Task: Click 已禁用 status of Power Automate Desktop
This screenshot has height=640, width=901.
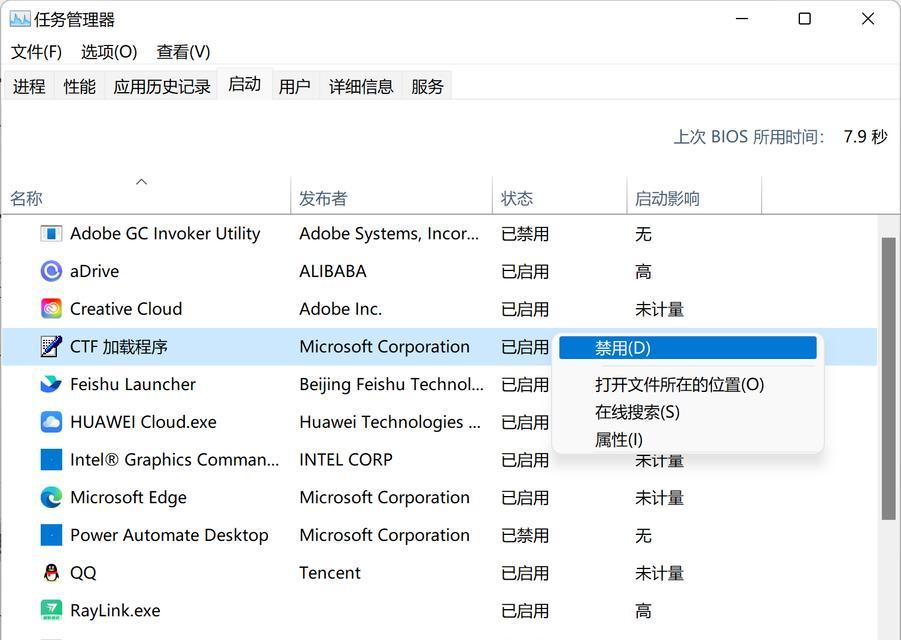Action: [525, 535]
